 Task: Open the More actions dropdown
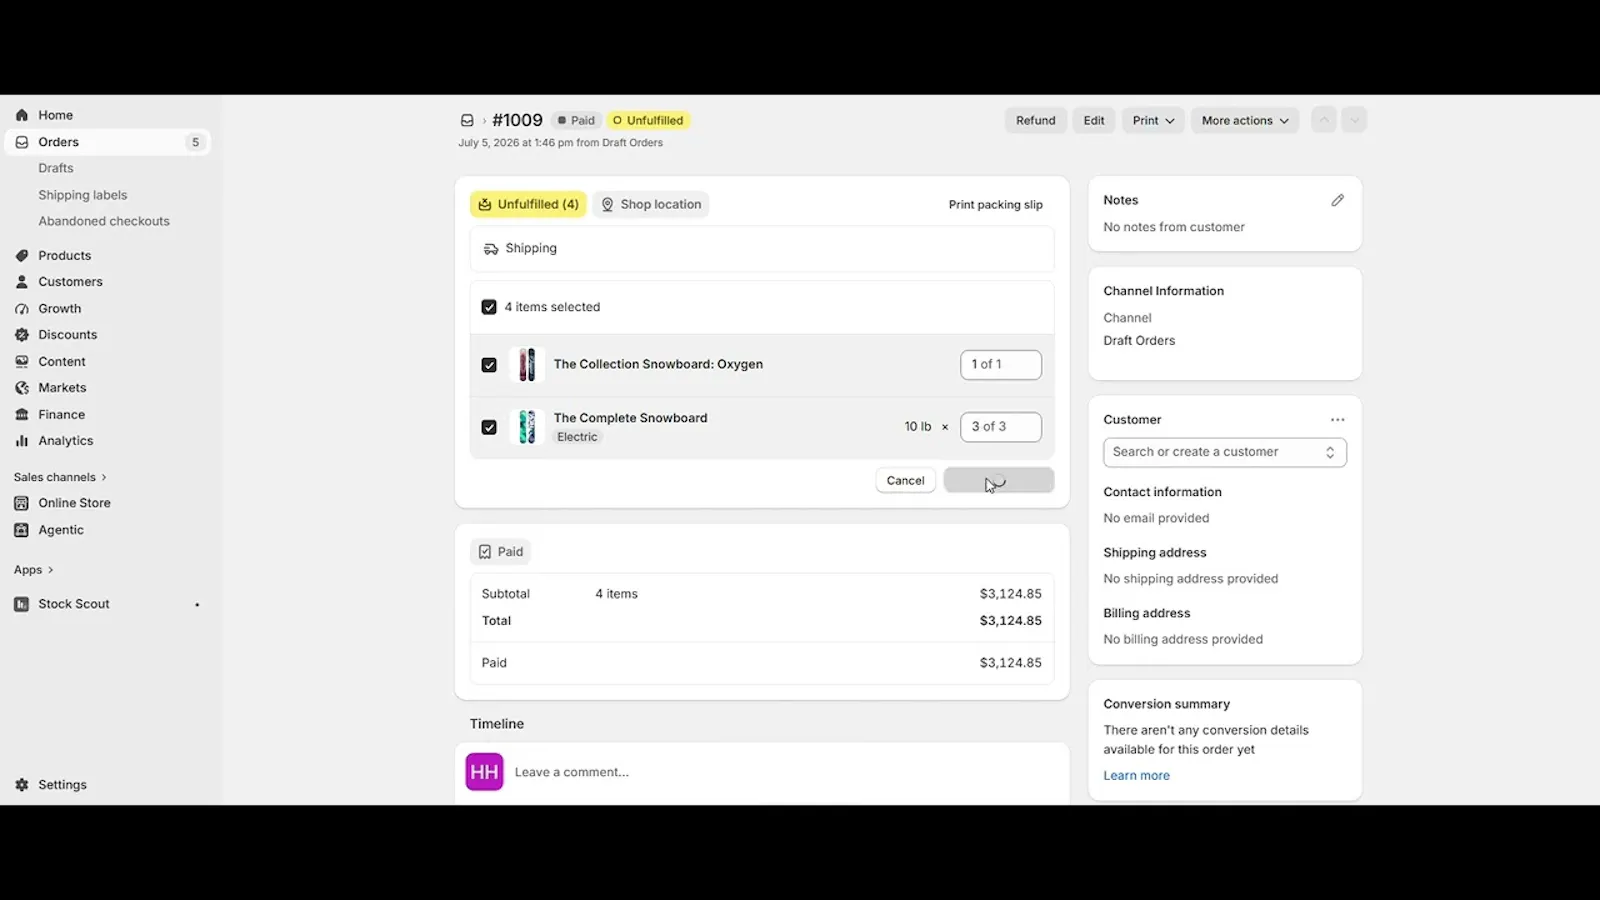1245,120
